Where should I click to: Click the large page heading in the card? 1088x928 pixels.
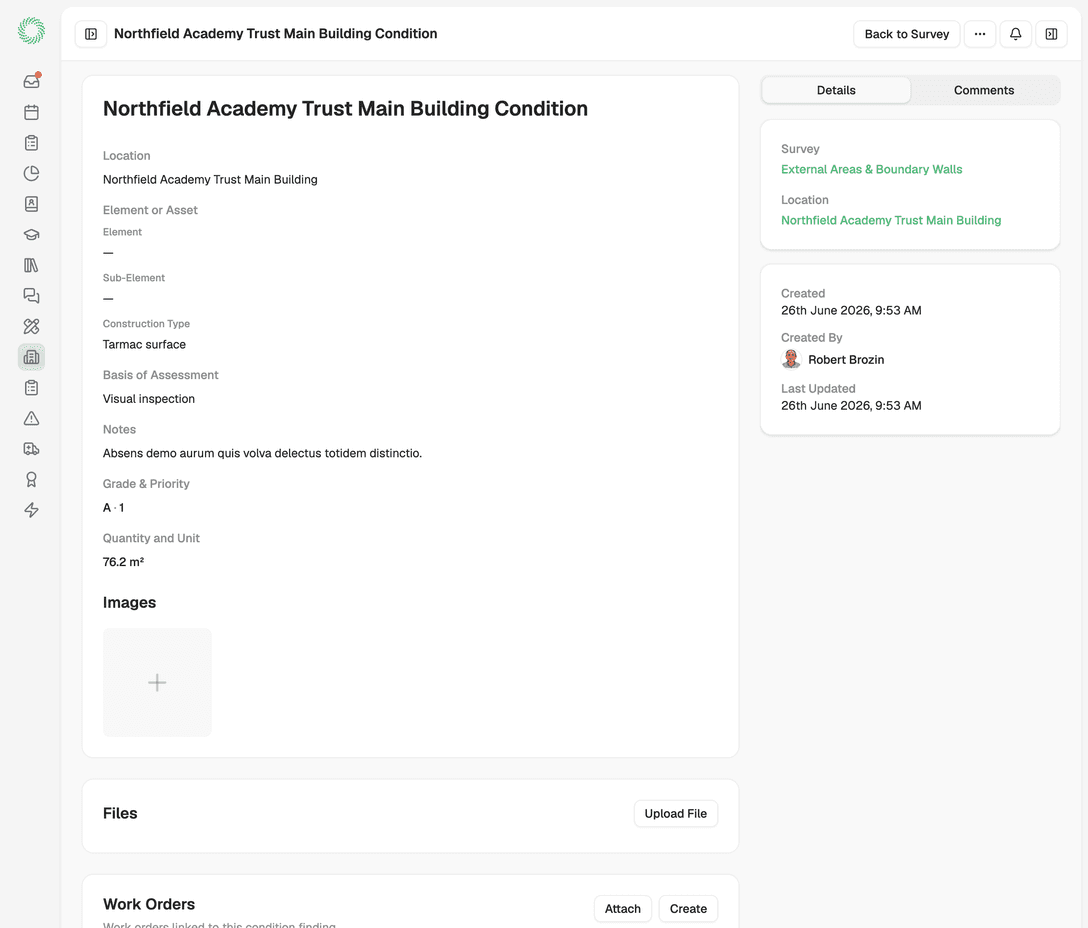346,109
